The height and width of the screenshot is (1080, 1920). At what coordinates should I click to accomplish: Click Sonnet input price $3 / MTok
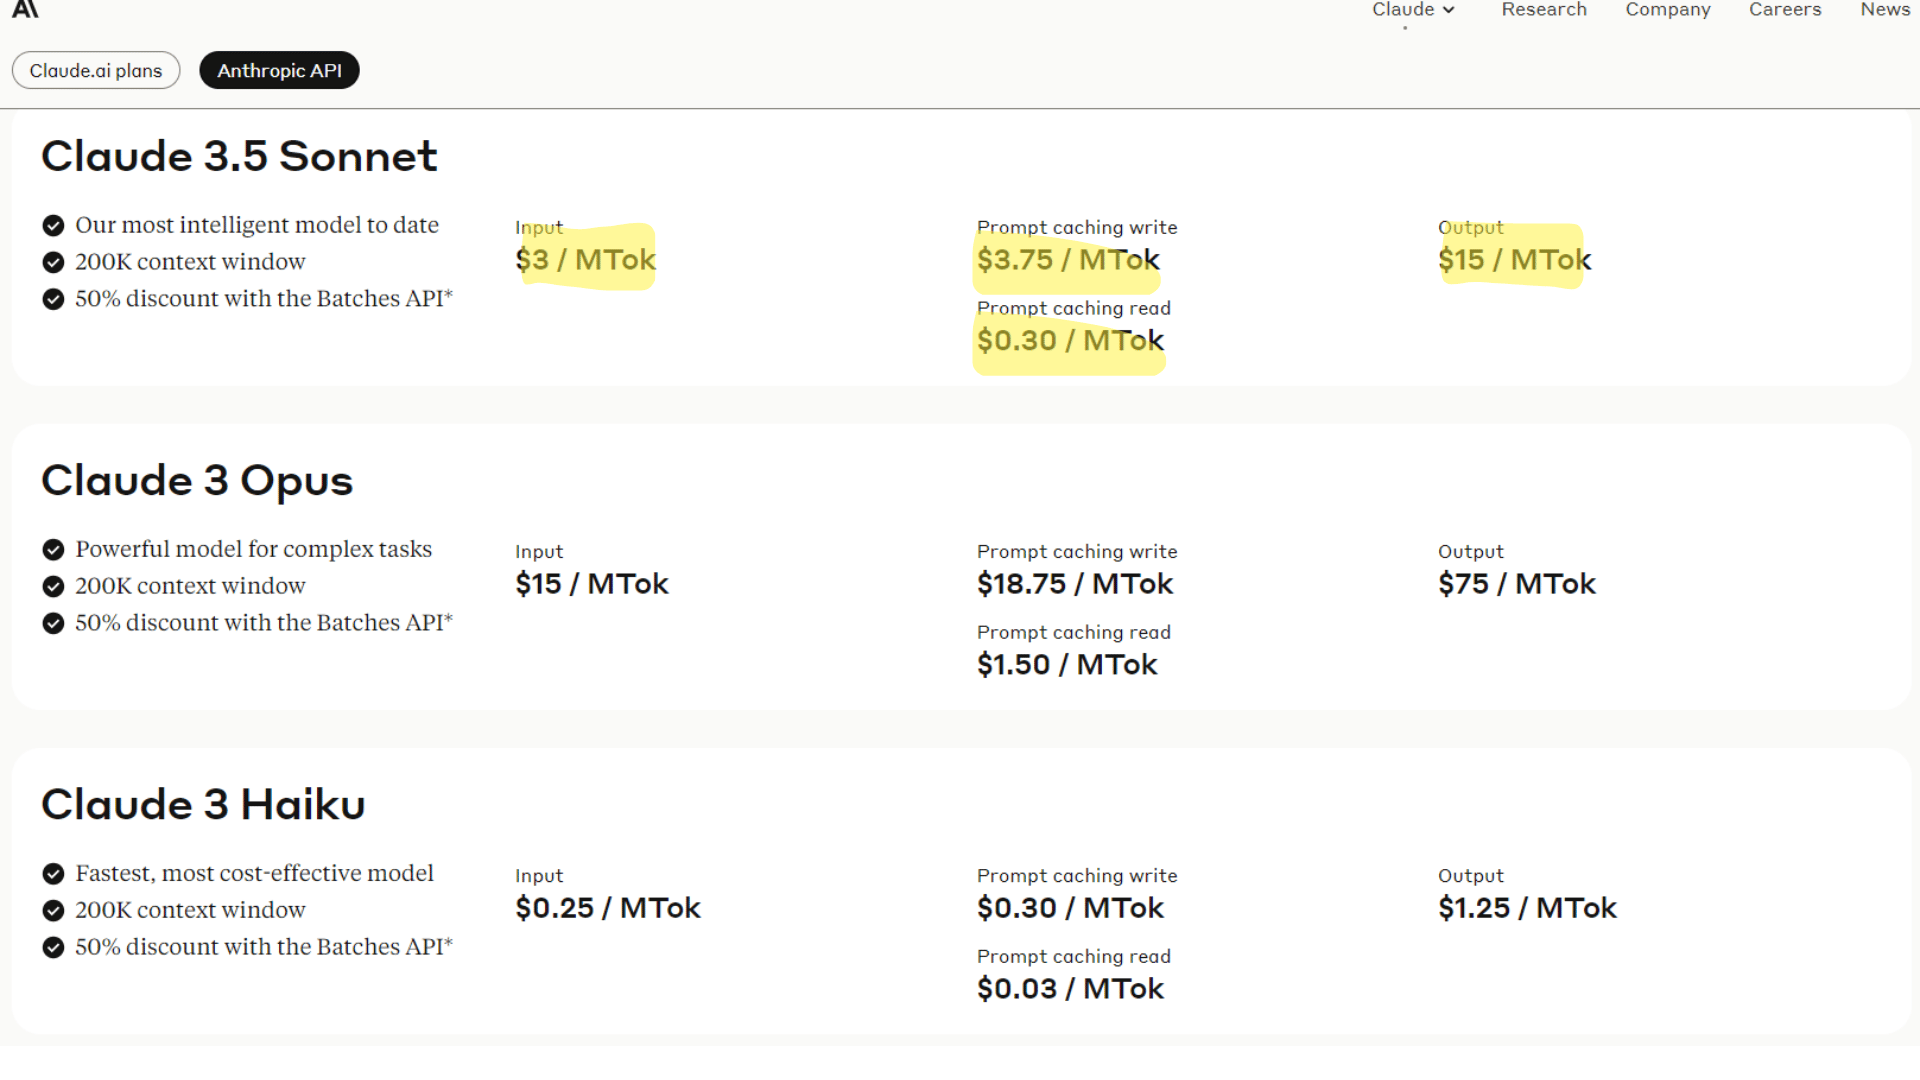(x=585, y=260)
